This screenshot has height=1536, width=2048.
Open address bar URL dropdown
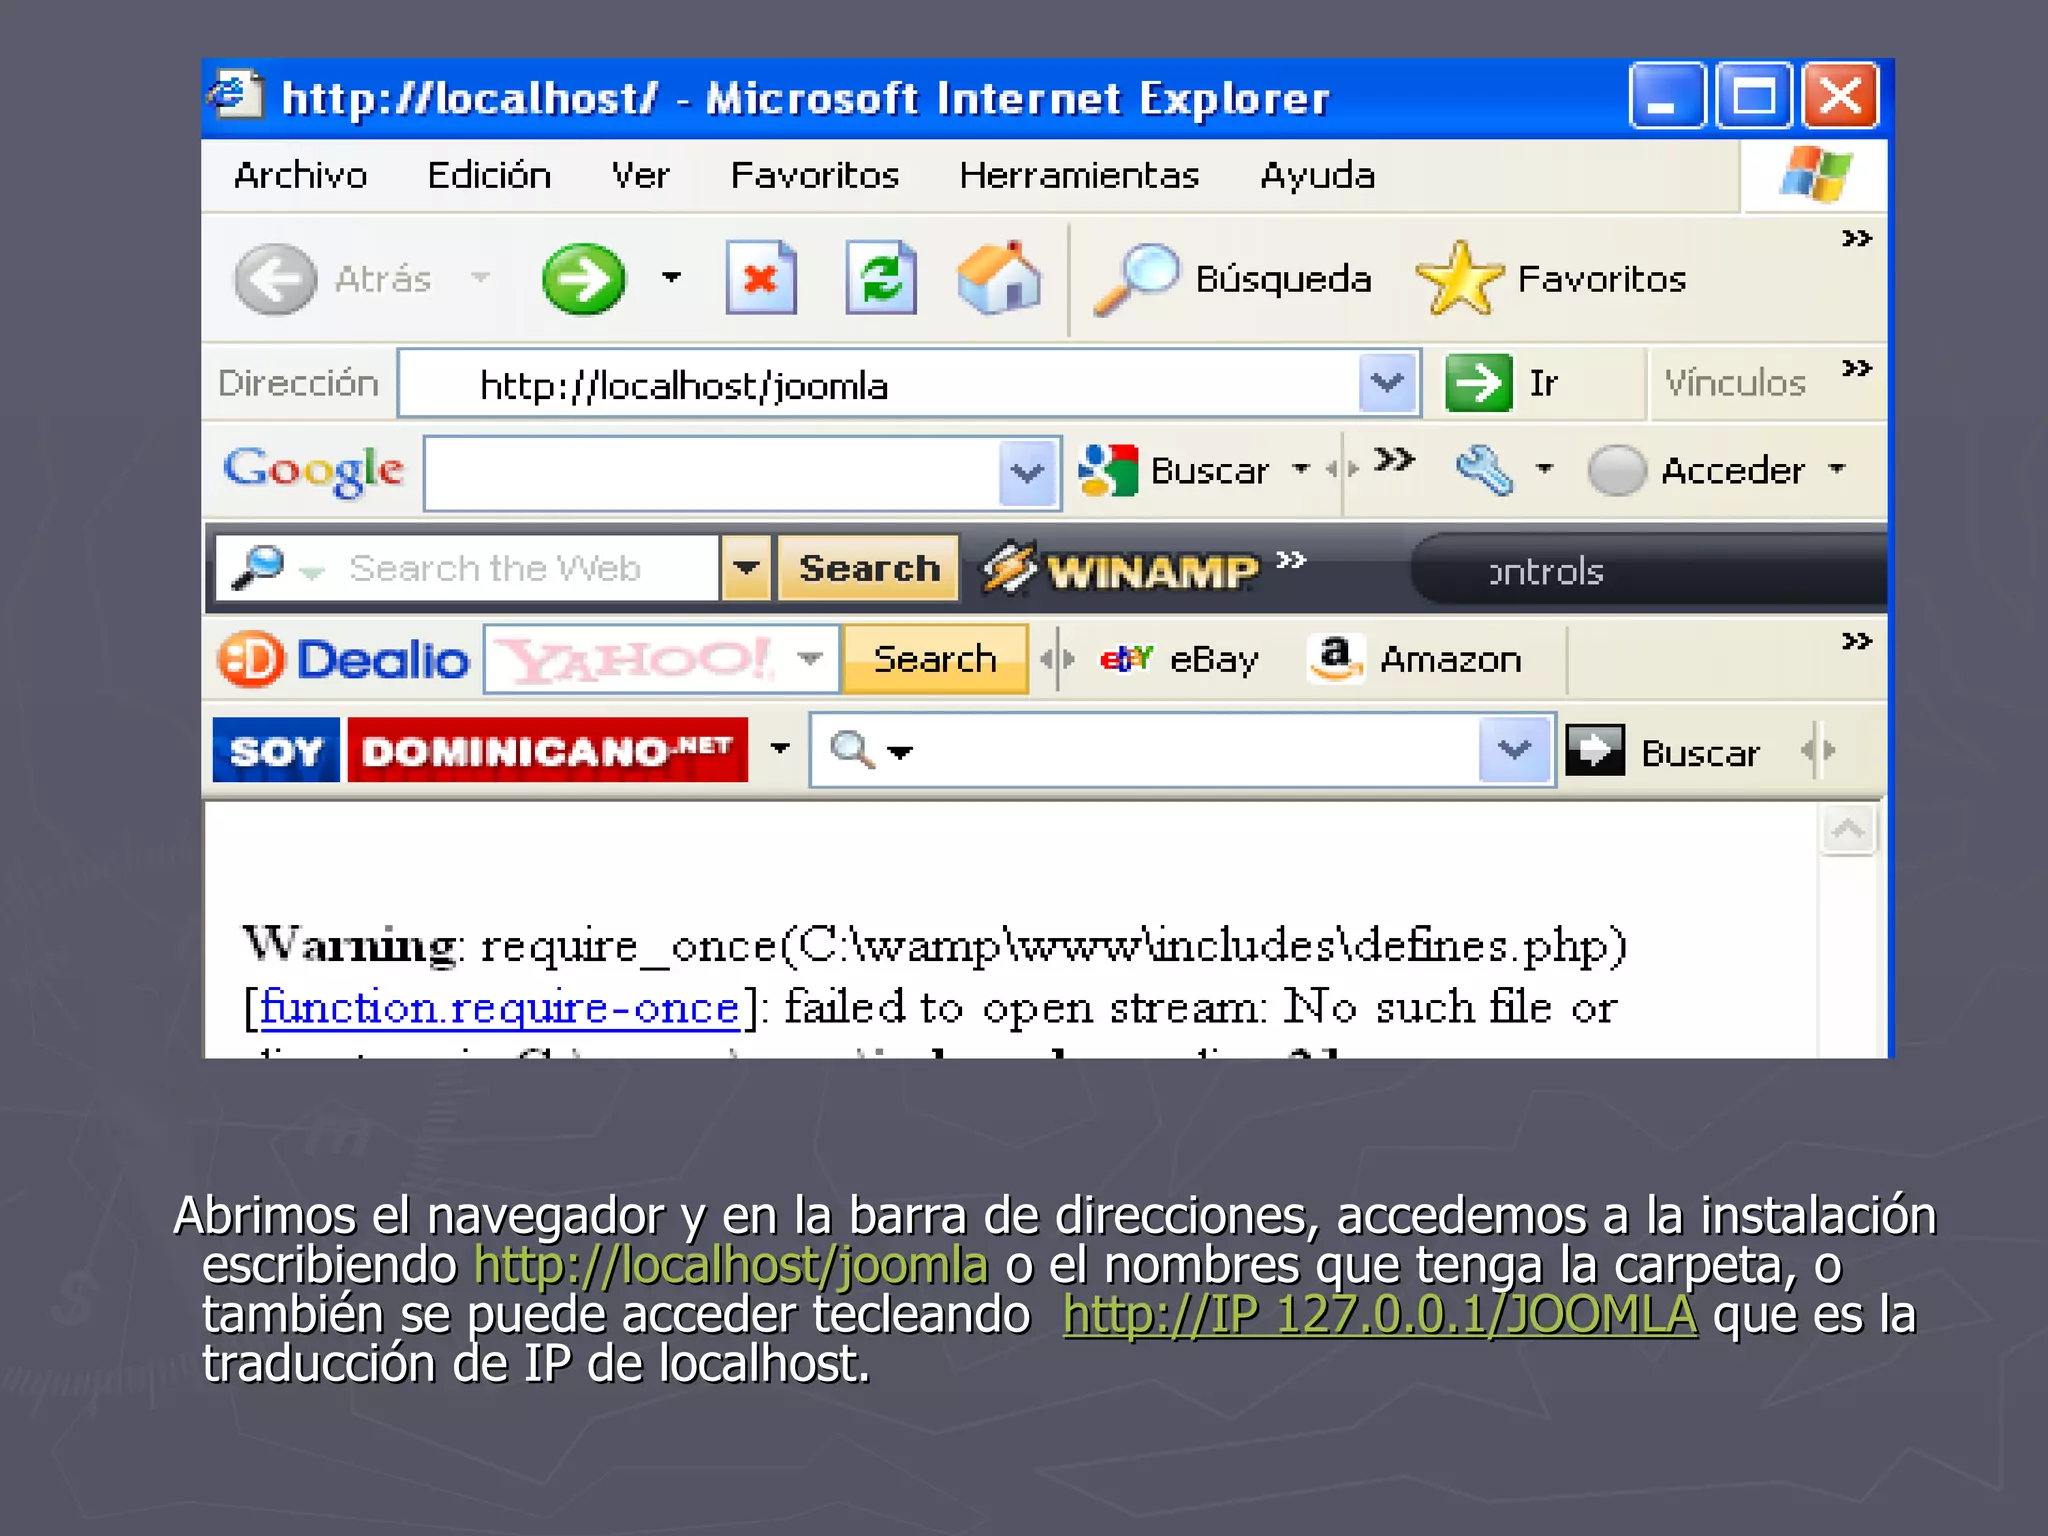point(1387,382)
